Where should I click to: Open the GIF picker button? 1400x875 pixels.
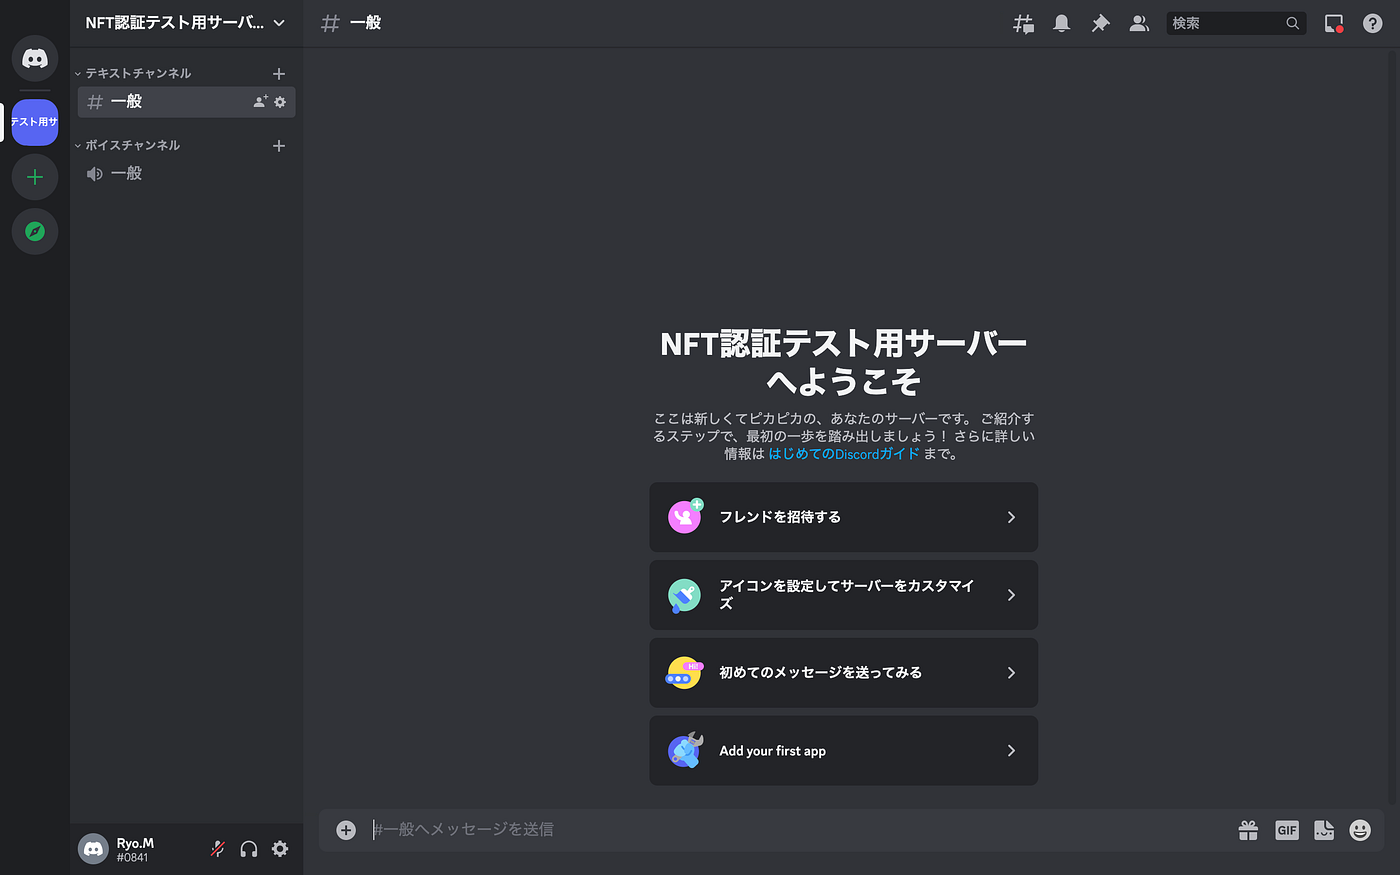coord(1287,830)
